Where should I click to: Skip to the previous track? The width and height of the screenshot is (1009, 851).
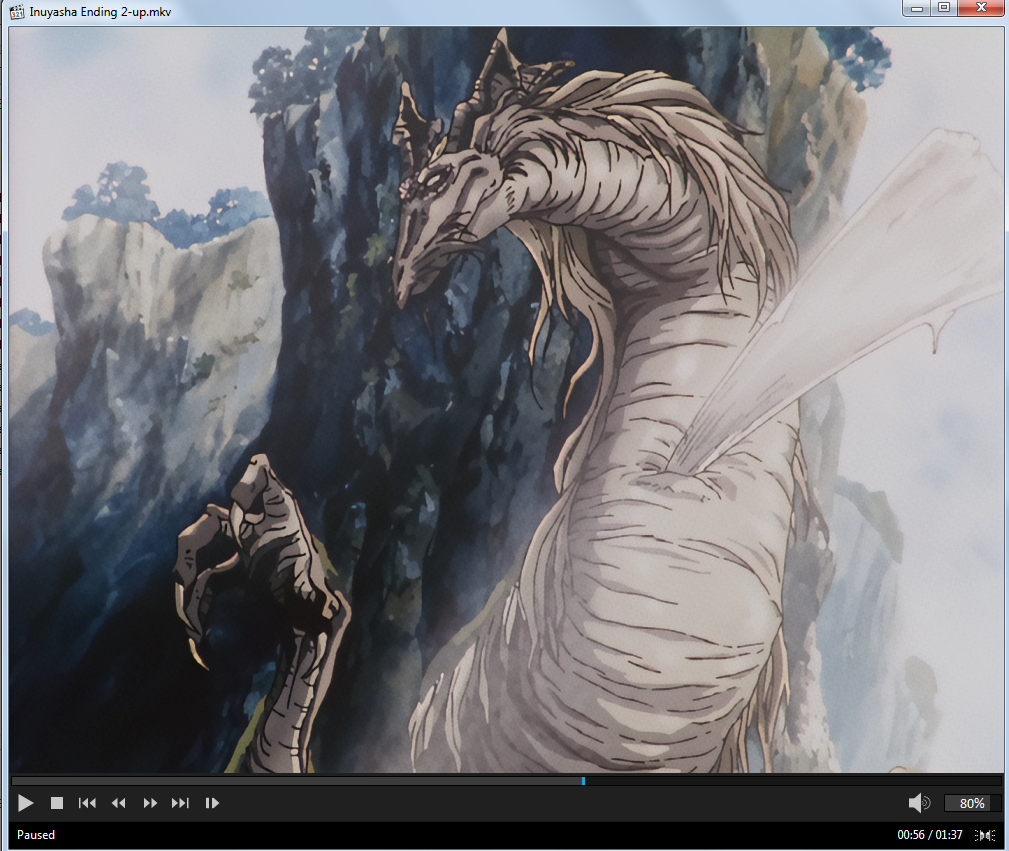(x=87, y=803)
